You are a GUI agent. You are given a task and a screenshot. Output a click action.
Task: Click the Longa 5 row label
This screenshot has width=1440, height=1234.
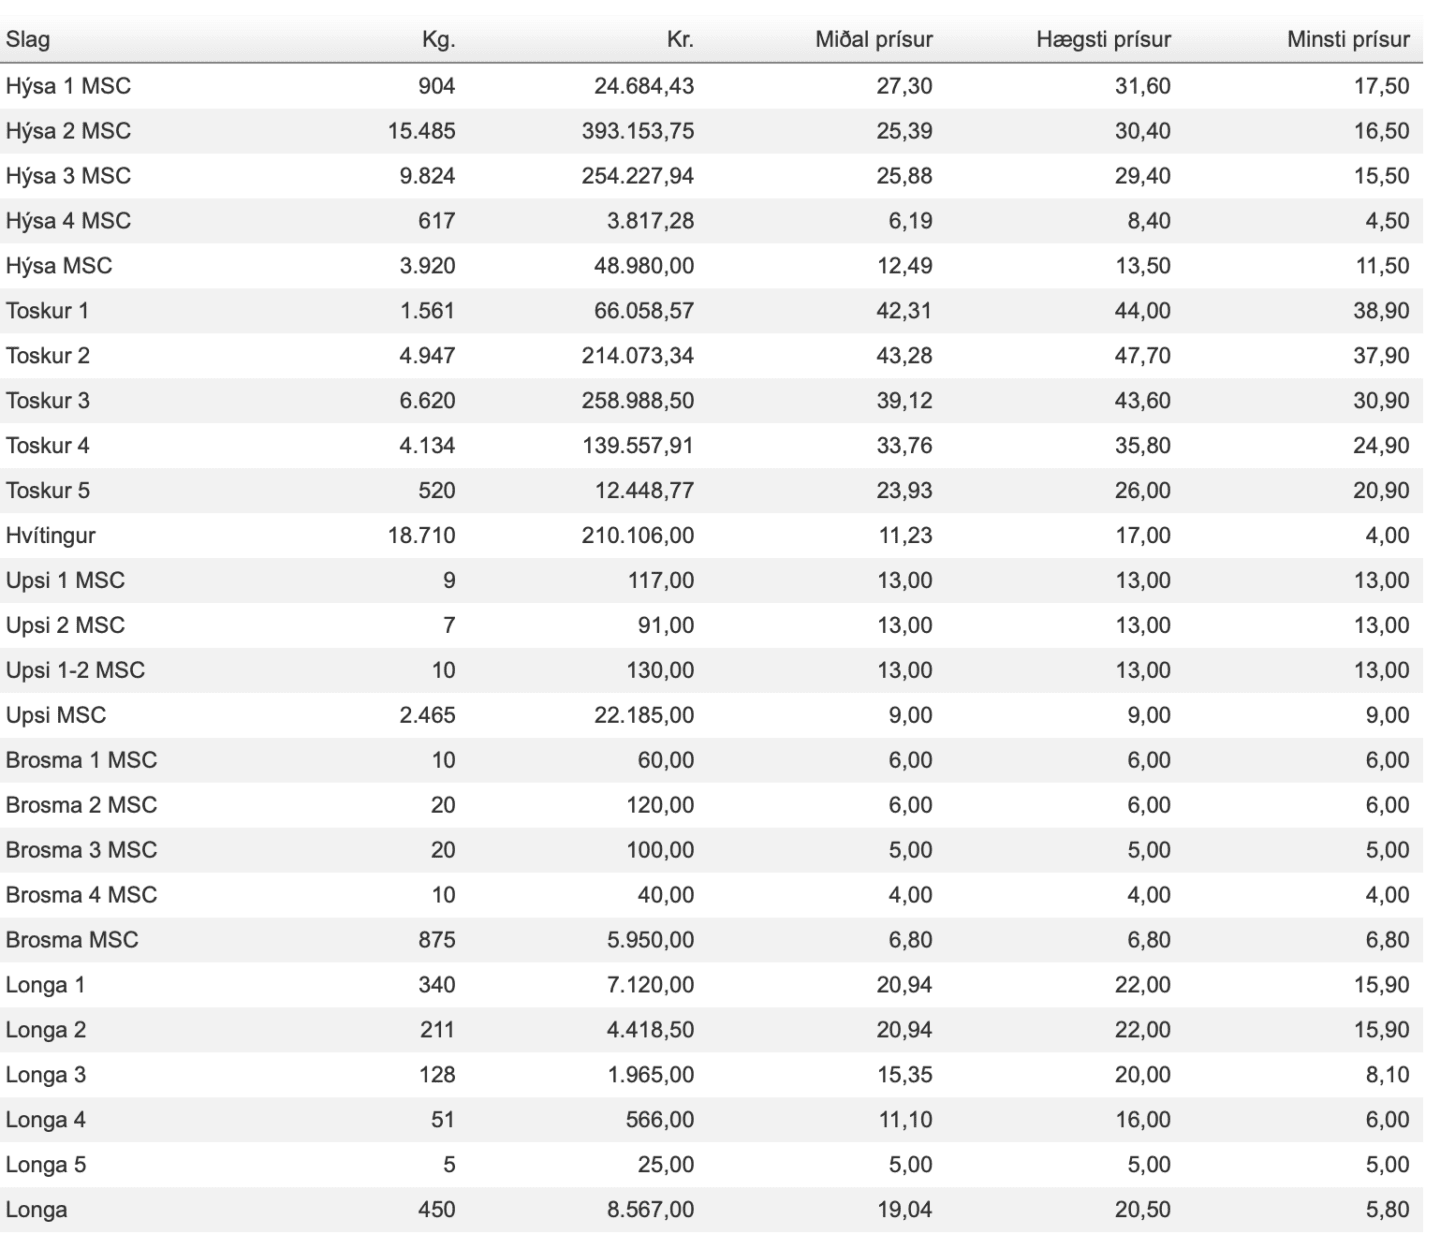point(45,1165)
